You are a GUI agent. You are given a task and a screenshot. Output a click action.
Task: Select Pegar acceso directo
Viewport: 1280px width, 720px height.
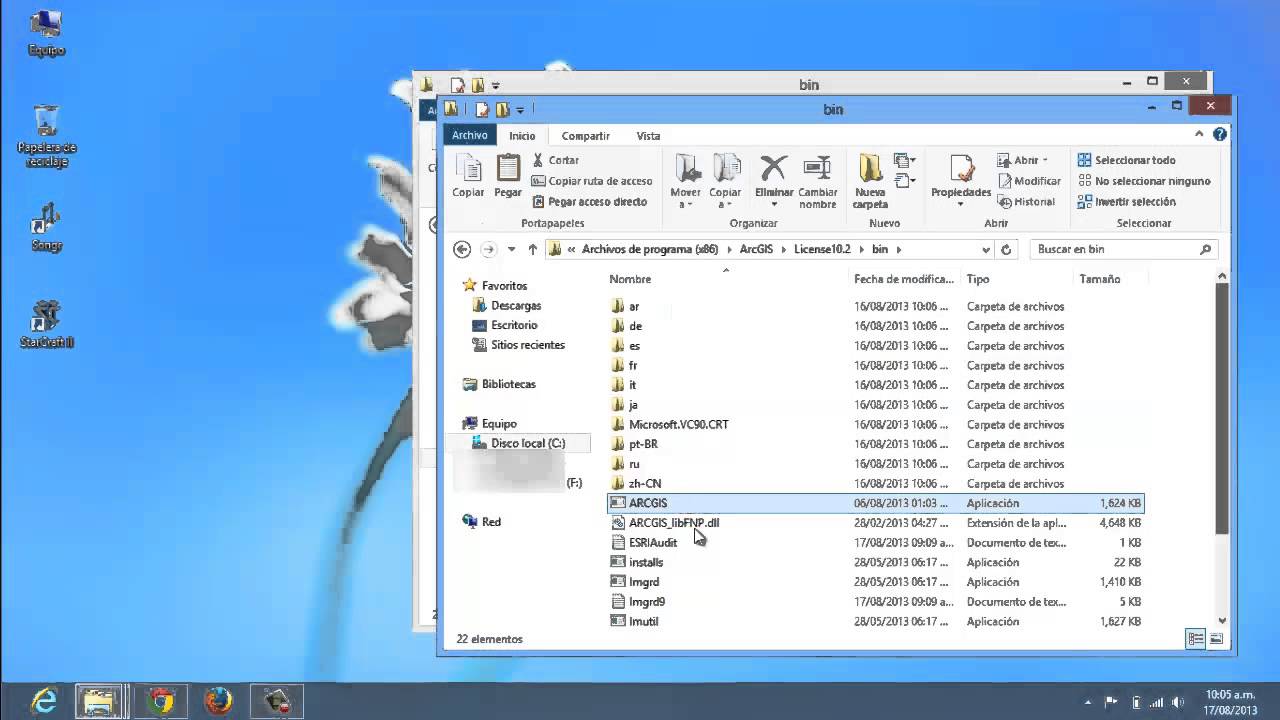(590, 201)
